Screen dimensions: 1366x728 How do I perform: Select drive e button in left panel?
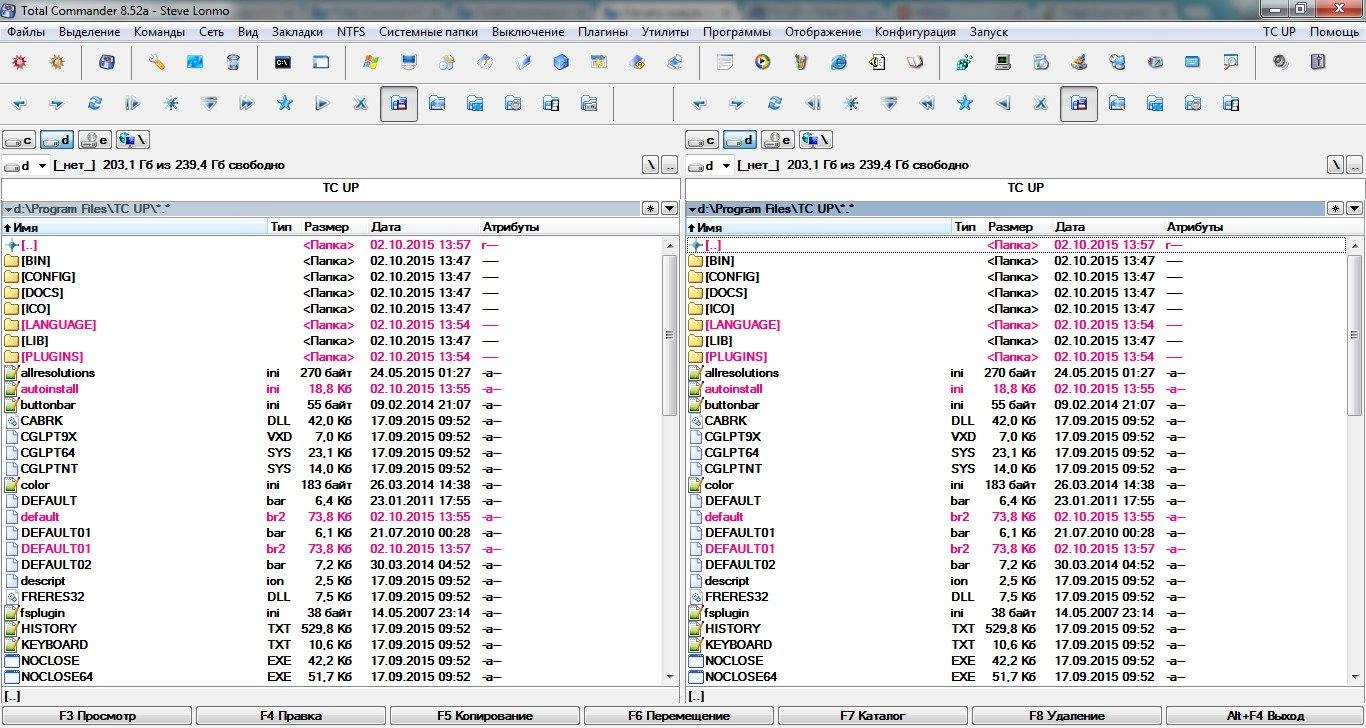95,140
